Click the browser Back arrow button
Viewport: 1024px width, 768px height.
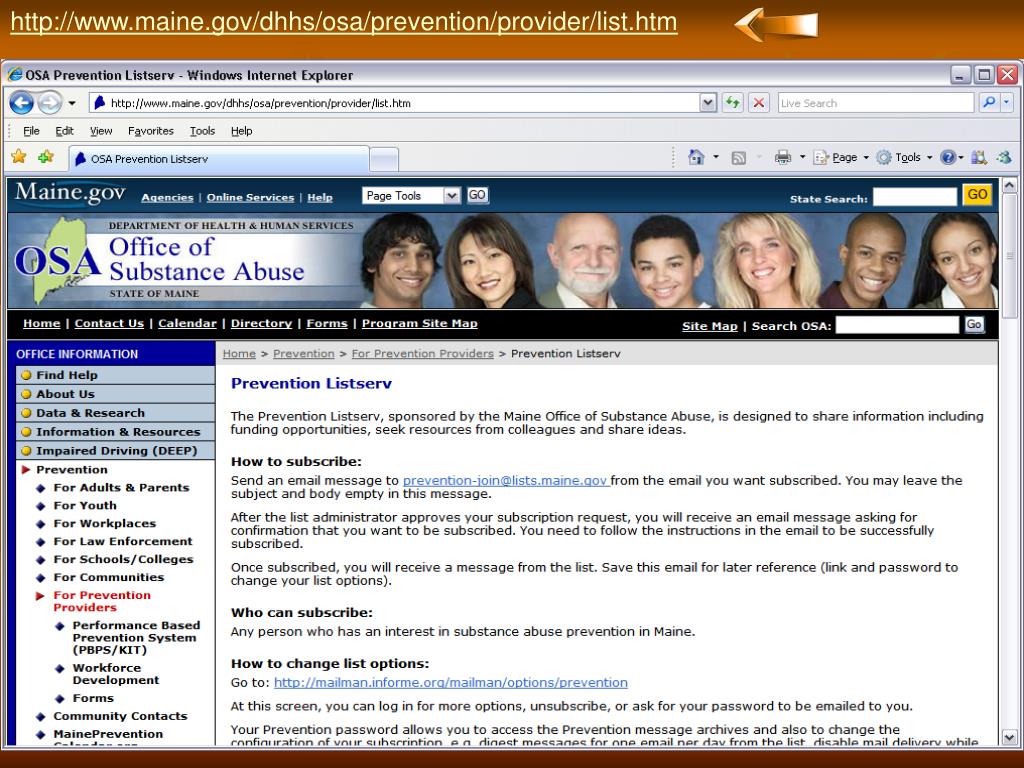(x=21, y=103)
